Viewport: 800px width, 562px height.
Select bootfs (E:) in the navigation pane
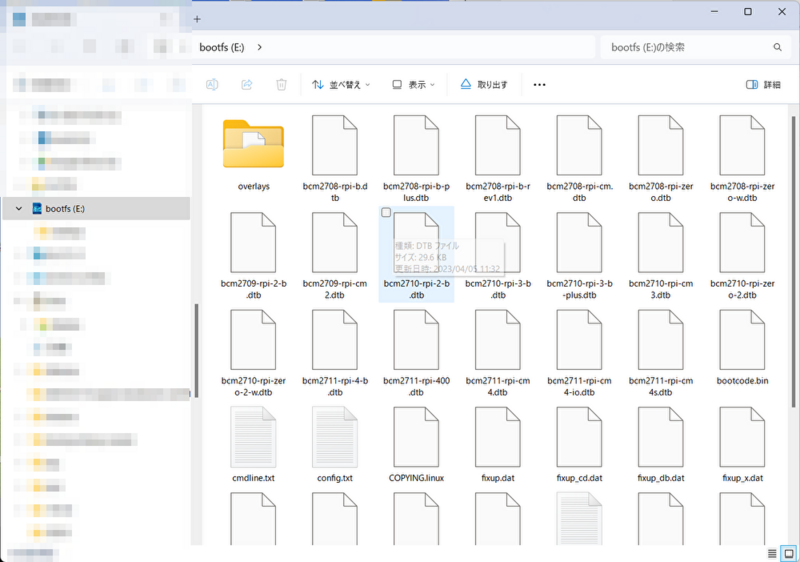click(96, 209)
